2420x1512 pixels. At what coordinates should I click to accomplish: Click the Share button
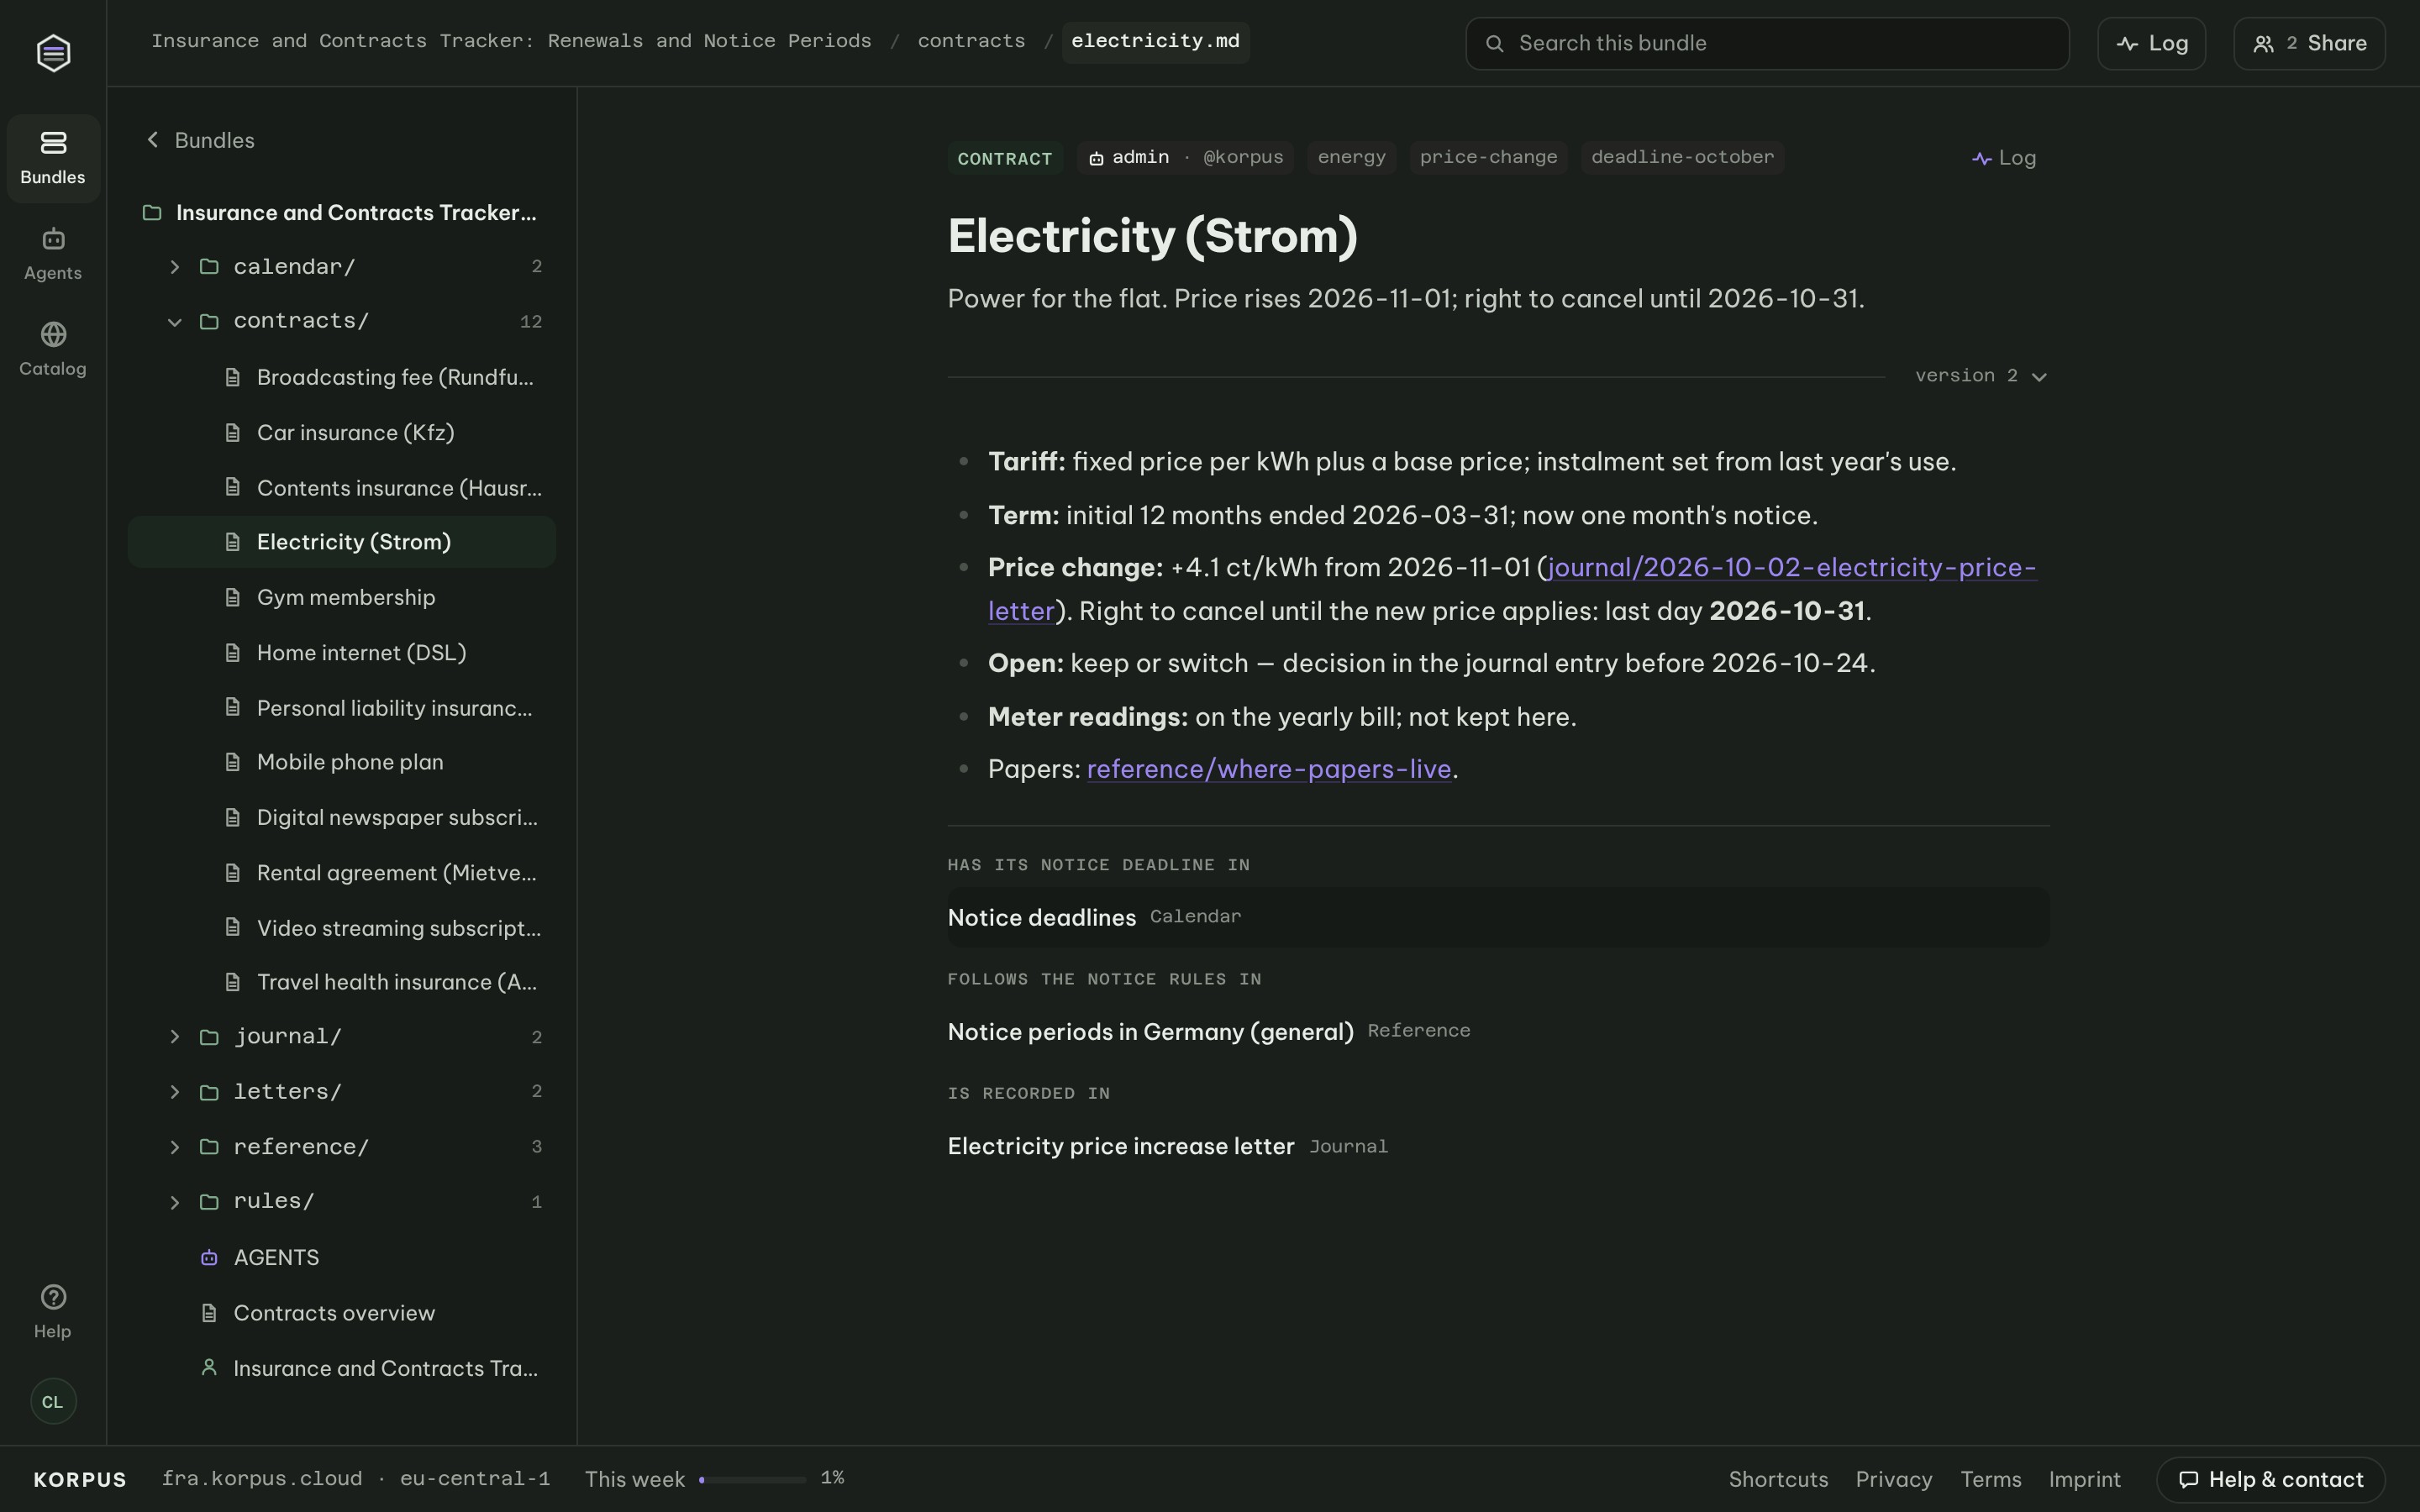coord(2309,43)
